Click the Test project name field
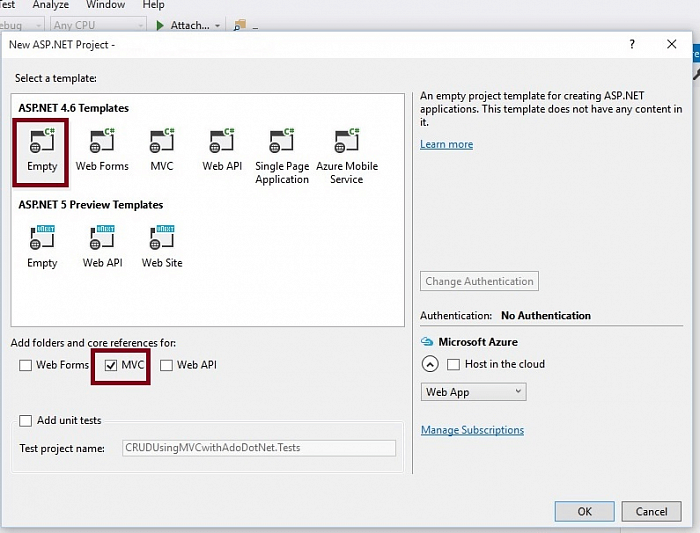Screen dimensions: 700x533 tap(259, 448)
